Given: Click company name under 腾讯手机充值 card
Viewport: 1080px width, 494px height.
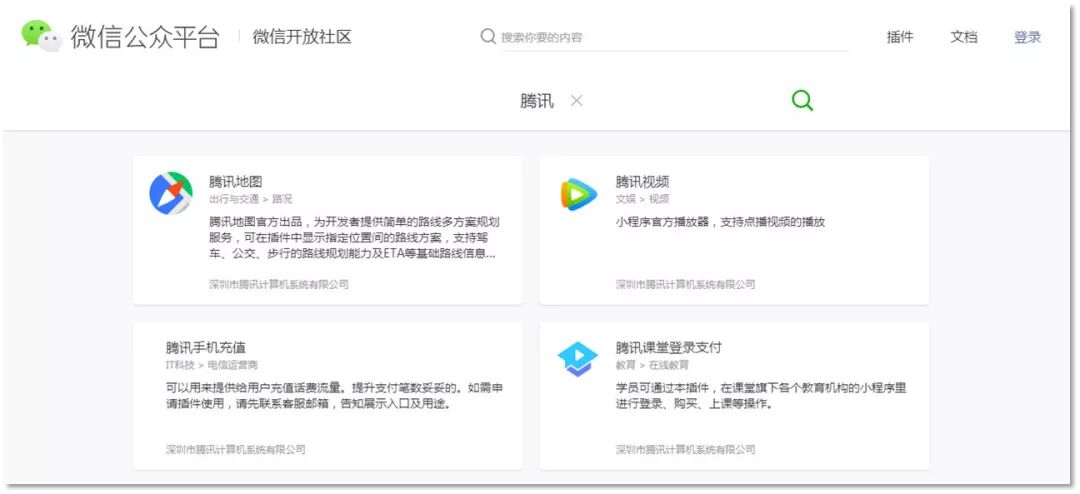Looking at the screenshot, I should (x=236, y=449).
